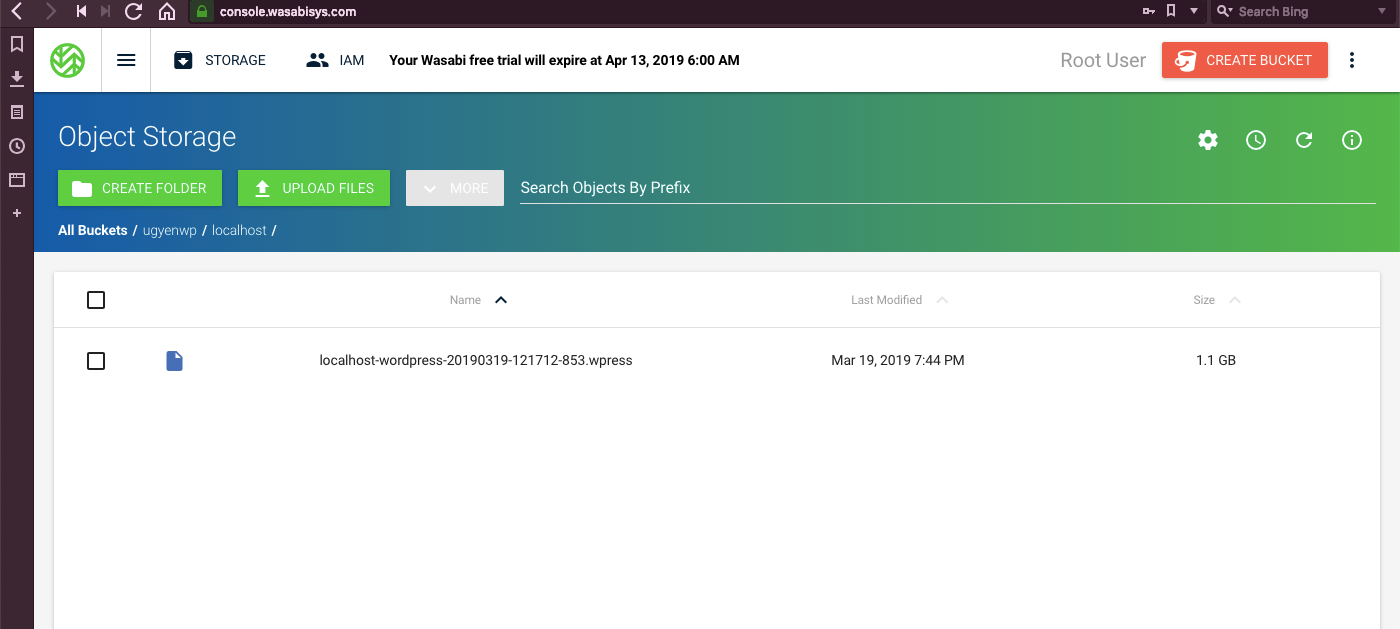Click the Wasabi leaf logo
Screen dimensions: 1400x629
68,60
